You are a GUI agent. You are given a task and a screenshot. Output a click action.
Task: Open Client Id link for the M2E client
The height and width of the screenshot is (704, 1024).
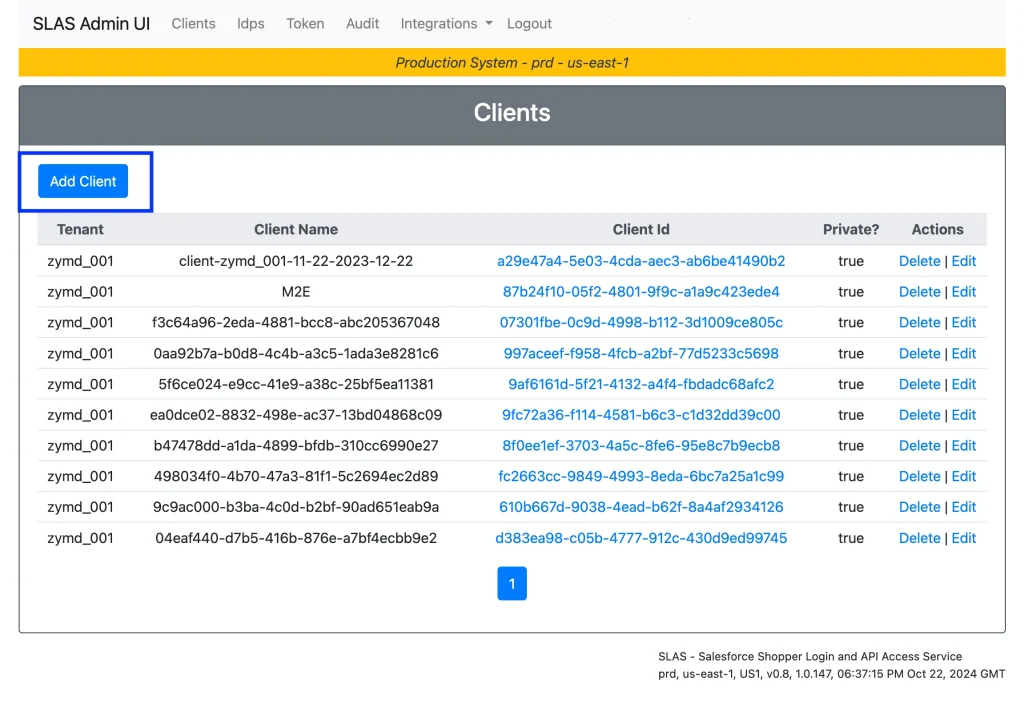641,291
